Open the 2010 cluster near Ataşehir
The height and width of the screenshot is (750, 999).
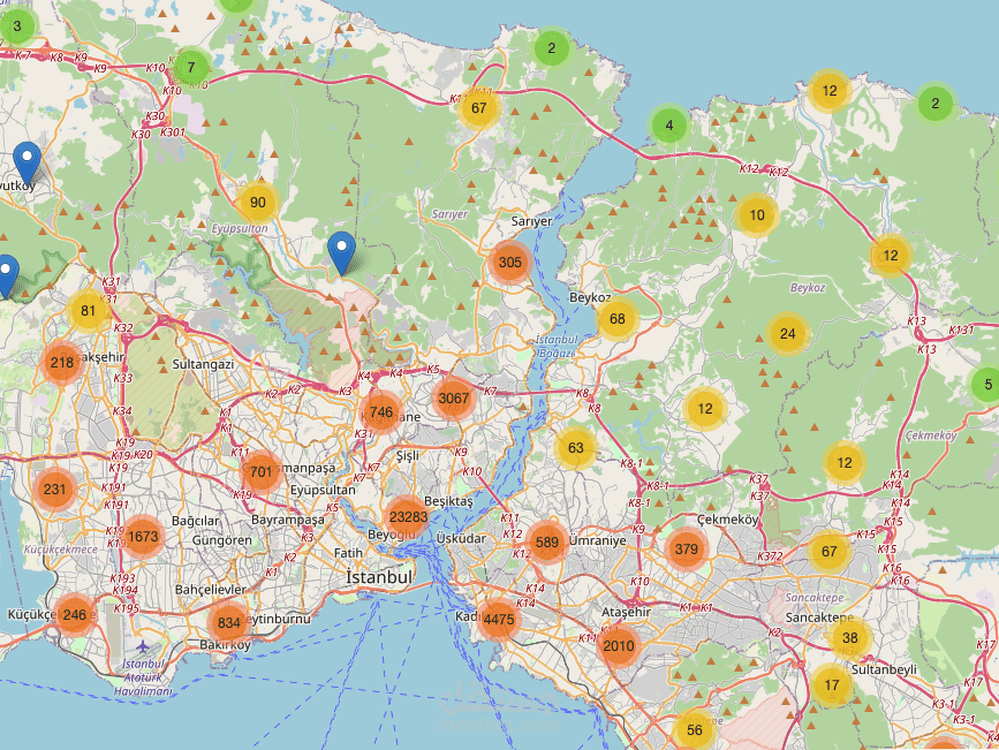(x=619, y=646)
